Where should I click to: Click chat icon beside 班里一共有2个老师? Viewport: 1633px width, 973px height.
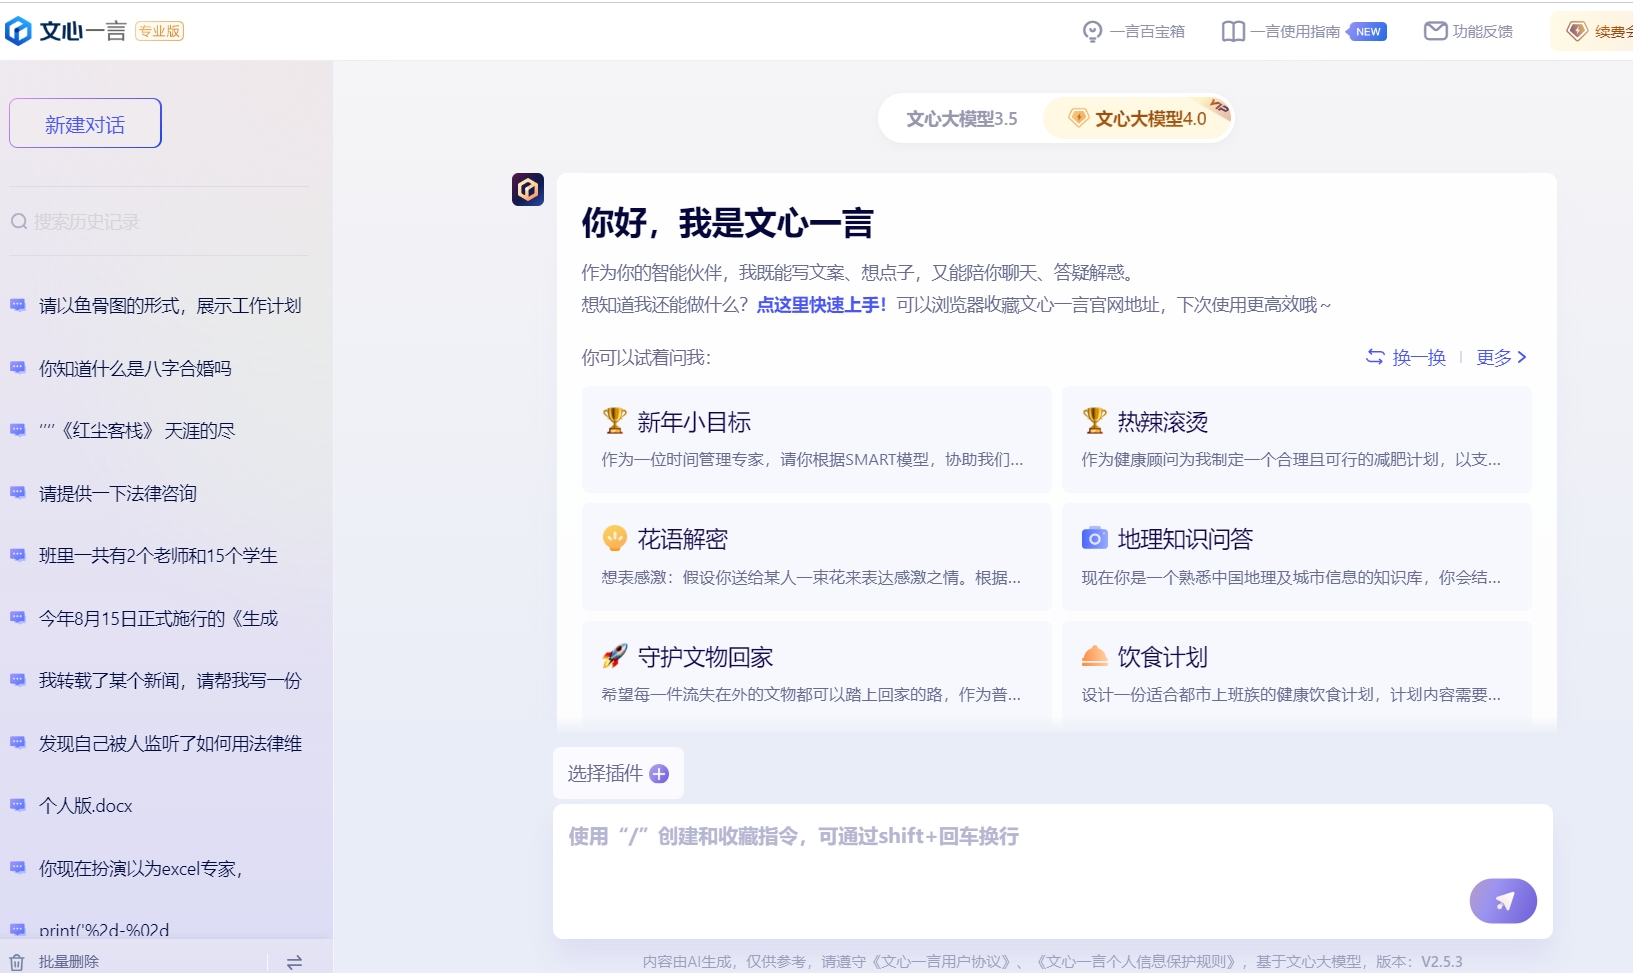tap(18, 555)
